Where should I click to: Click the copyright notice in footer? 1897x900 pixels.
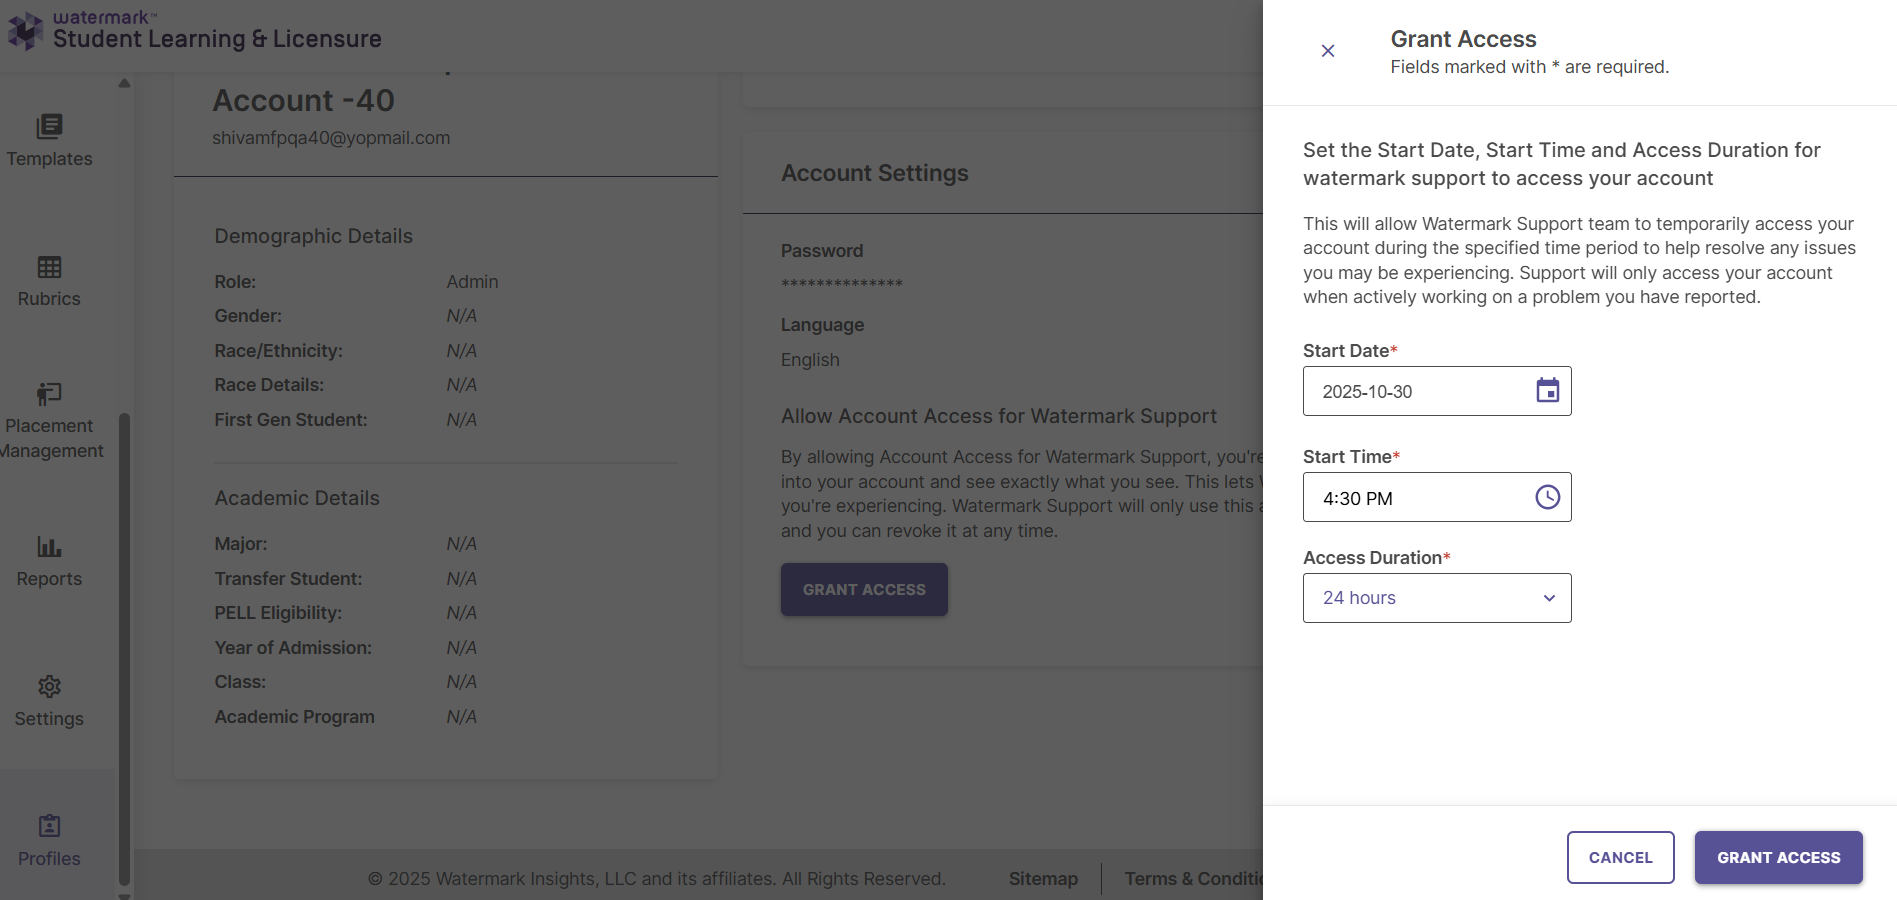coord(657,878)
